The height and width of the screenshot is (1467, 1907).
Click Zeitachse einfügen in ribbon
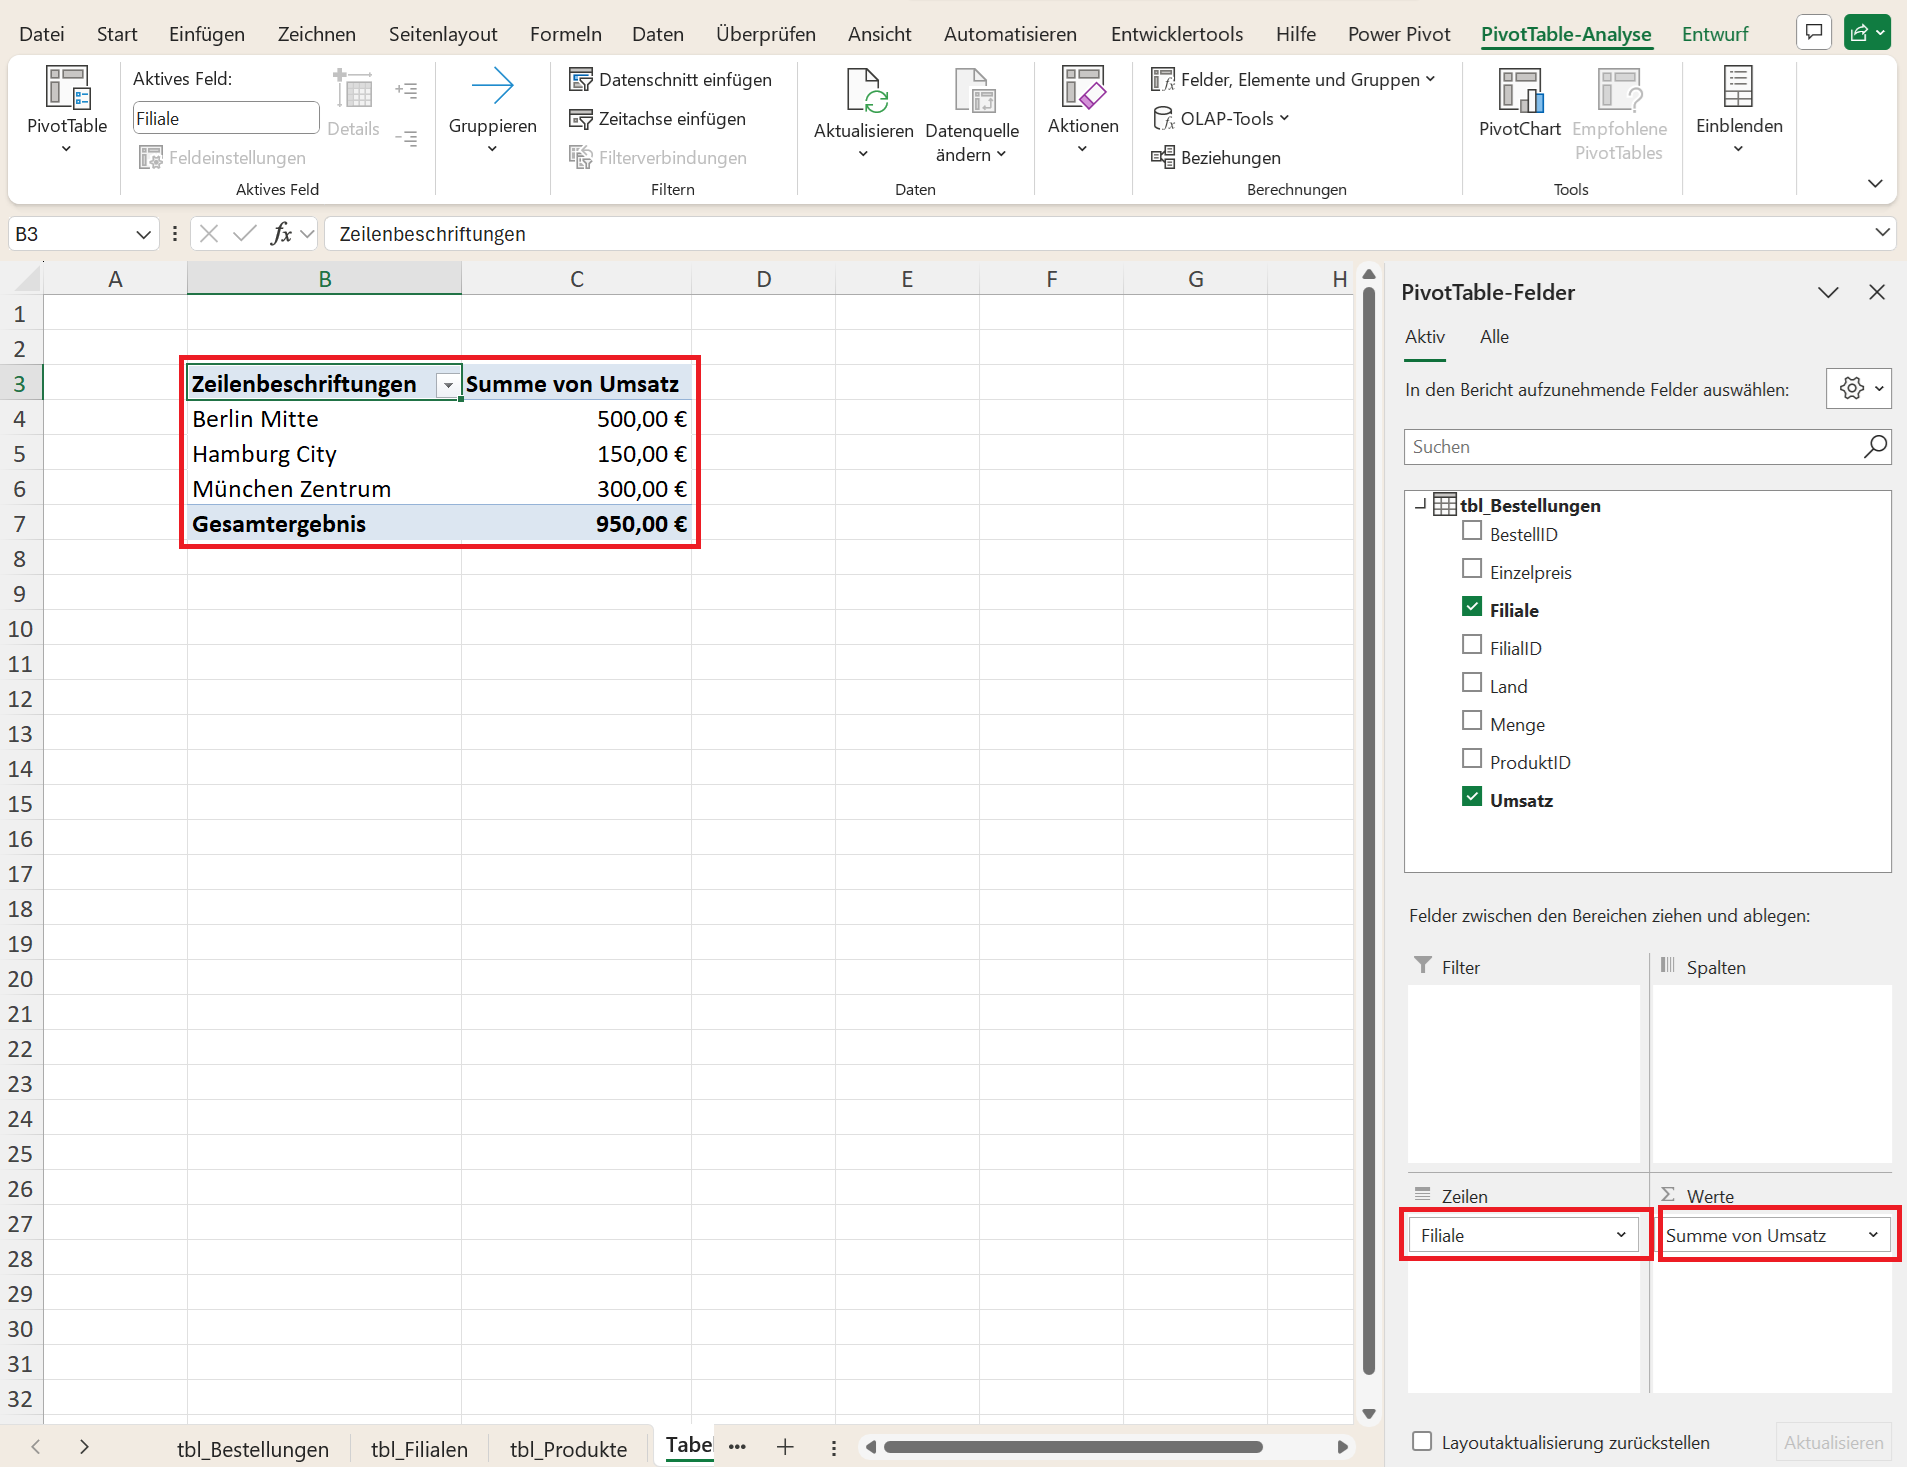658,119
